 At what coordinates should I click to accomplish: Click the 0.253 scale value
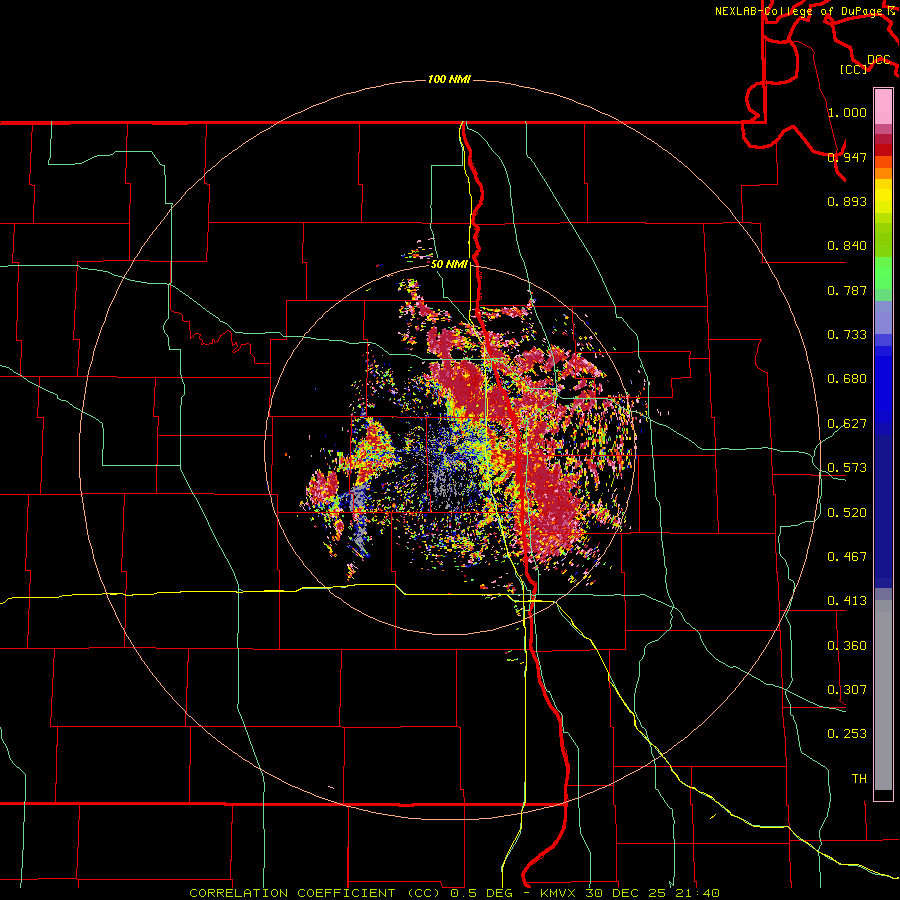847,734
